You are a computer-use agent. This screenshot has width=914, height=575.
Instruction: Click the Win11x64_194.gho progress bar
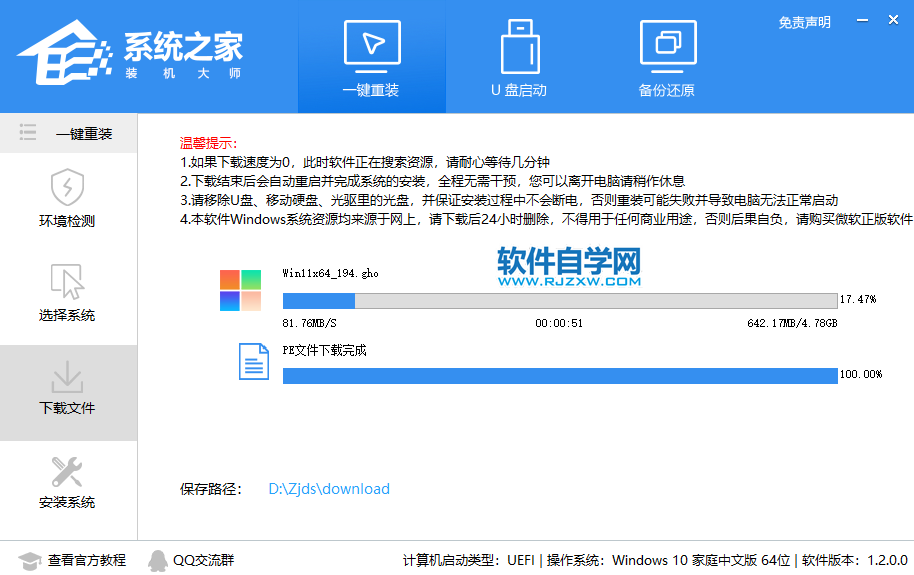pyautogui.click(x=560, y=301)
